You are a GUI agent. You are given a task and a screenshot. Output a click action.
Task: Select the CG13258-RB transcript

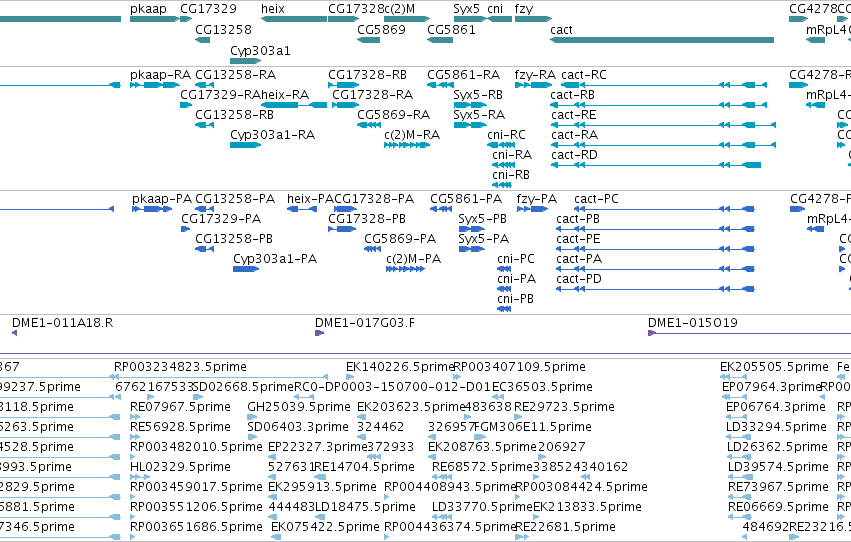click(x=205, y=125)
